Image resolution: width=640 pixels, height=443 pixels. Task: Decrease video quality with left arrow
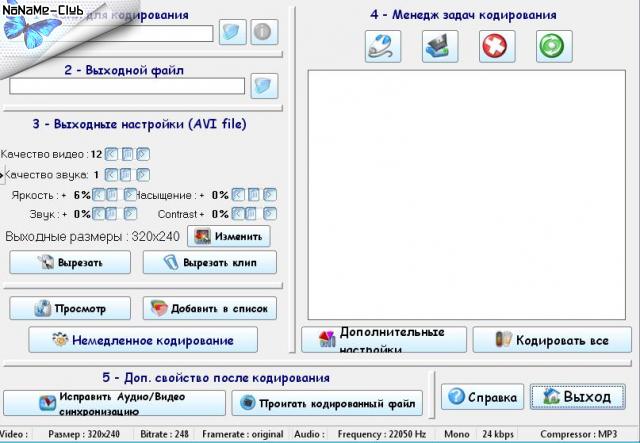[112, 154]
